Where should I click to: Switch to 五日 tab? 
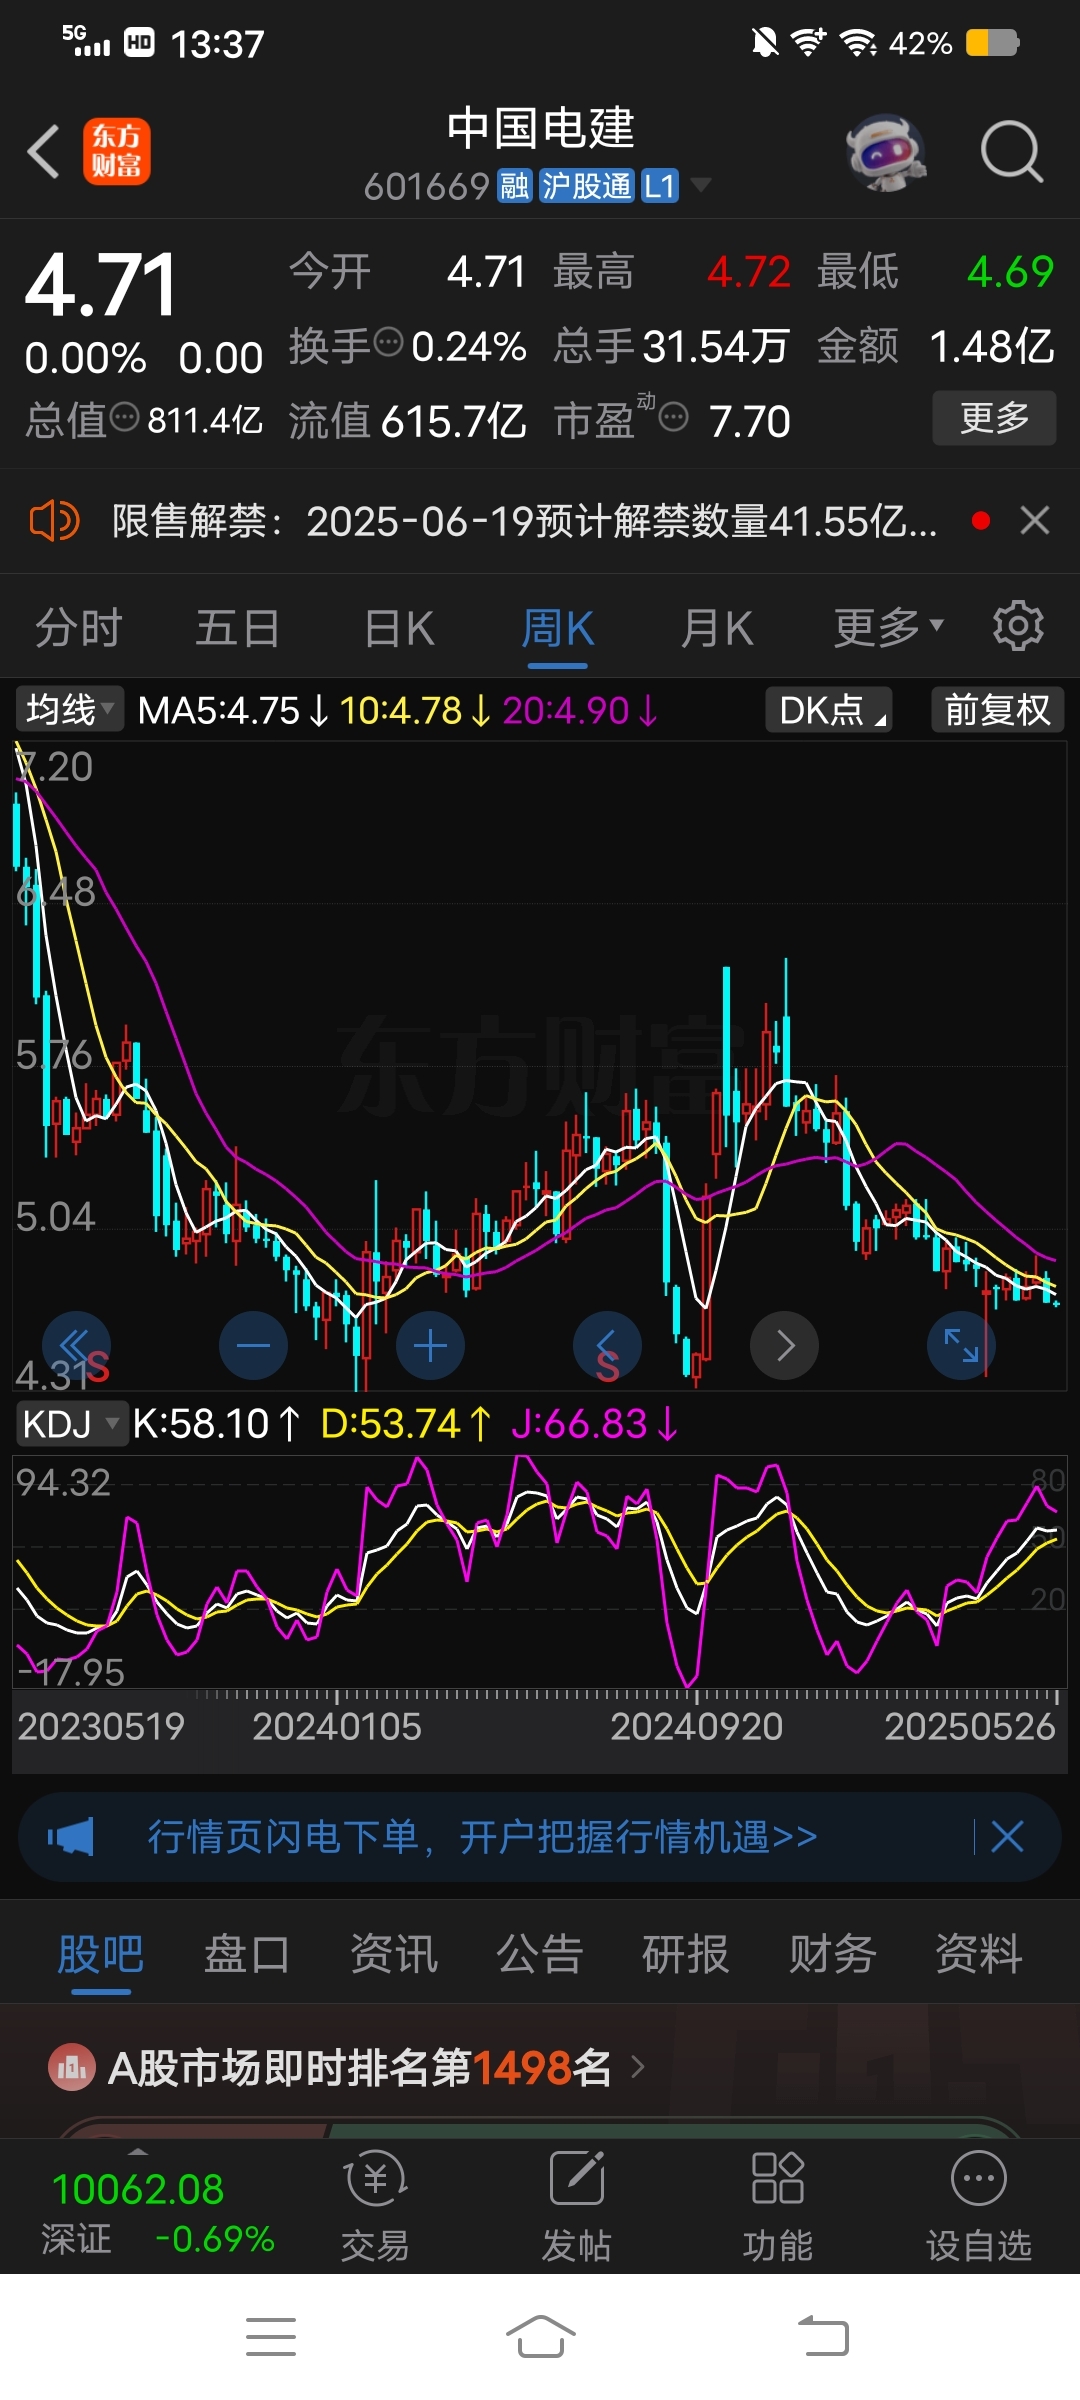[238, 628]
